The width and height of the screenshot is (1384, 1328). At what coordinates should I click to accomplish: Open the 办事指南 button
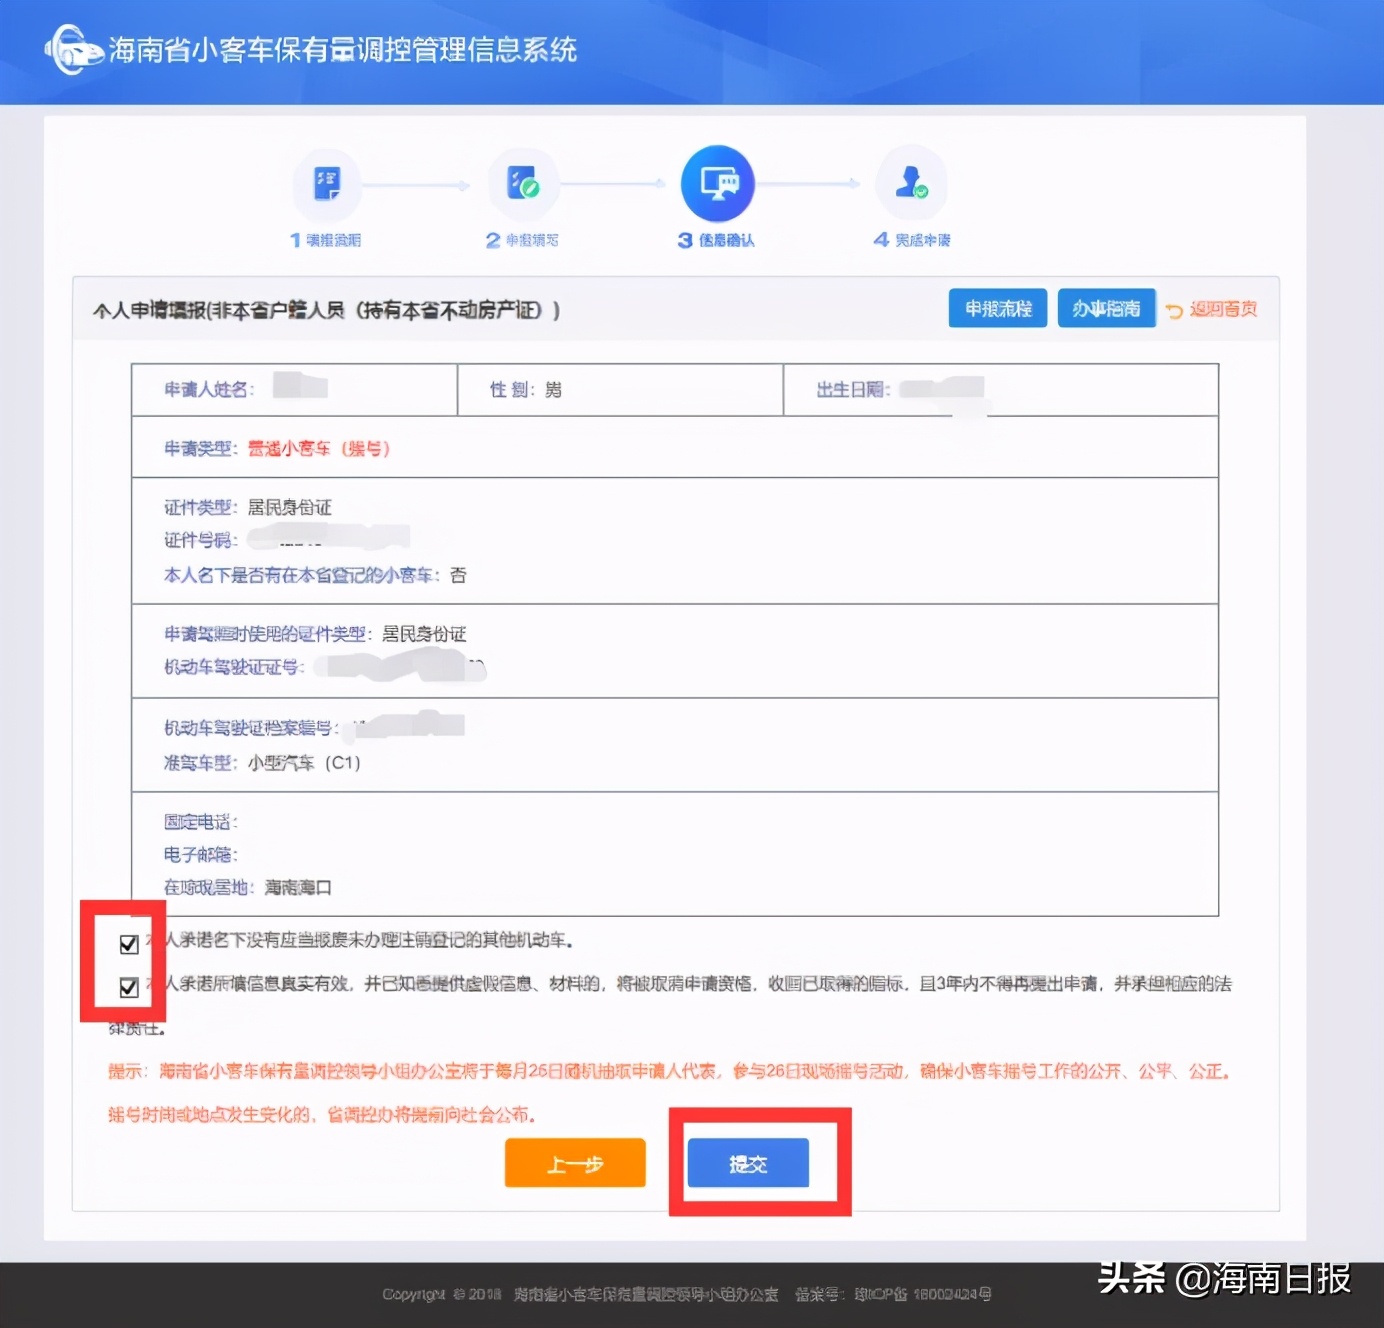[x=1106, y=309]
